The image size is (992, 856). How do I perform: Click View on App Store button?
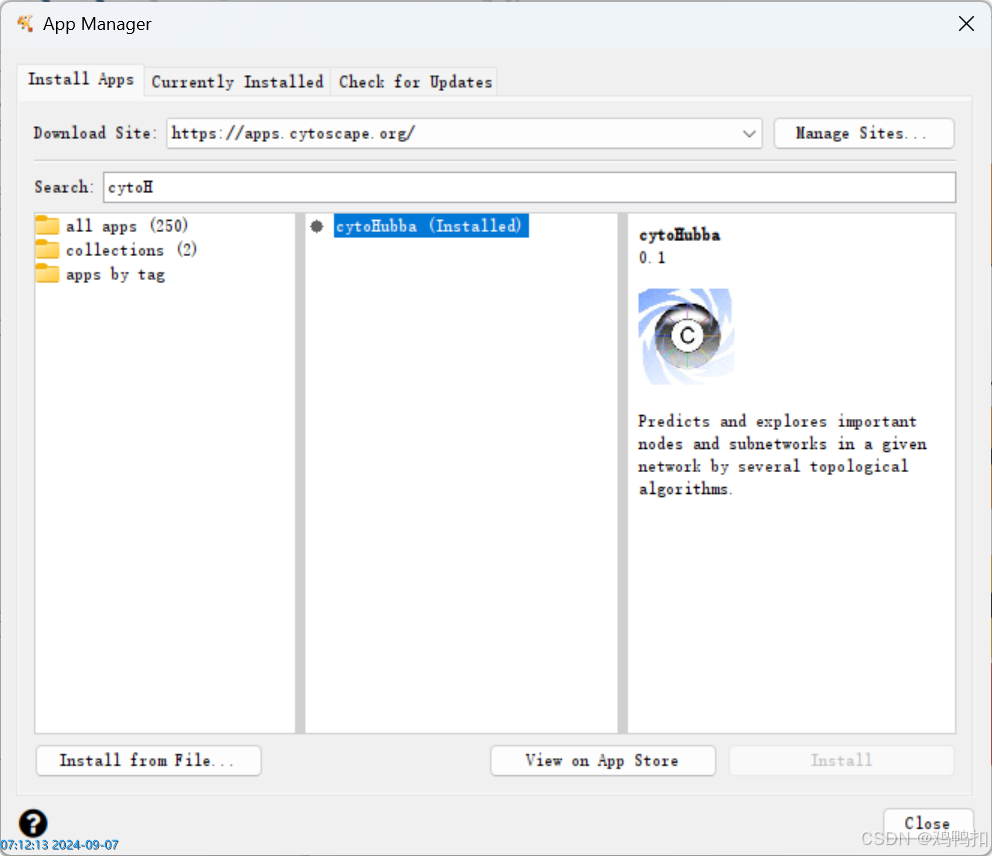tap(603, 760)
